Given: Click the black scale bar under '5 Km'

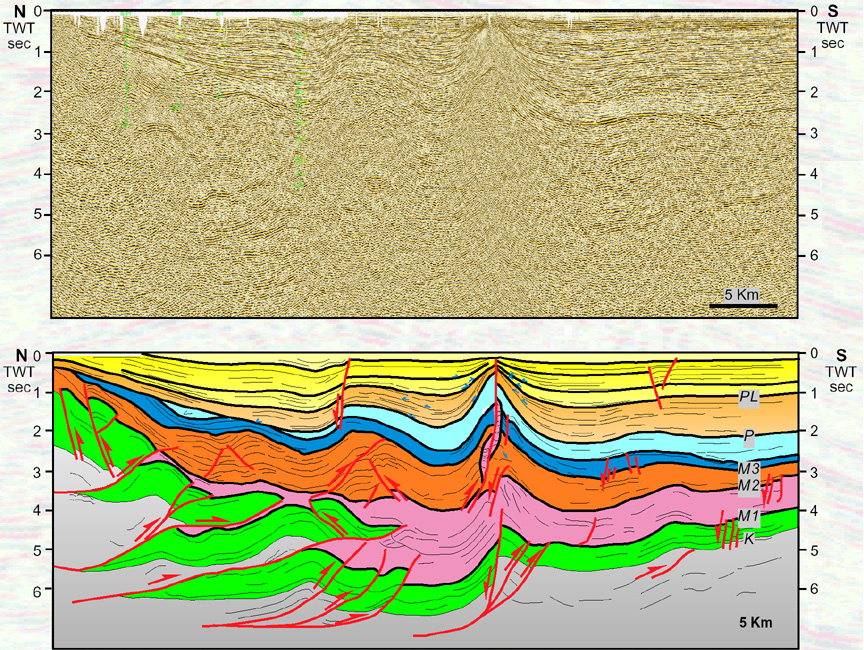Looking at the screenshot, I should 743,305.
